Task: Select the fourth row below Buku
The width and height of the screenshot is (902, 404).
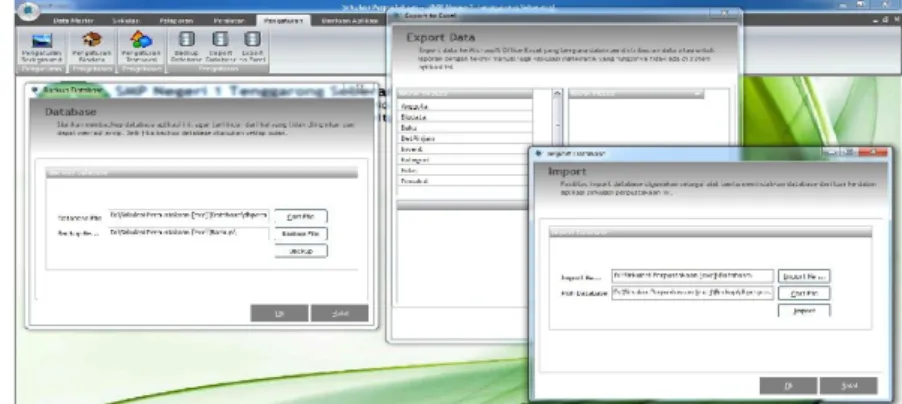Action: click(x=465, y=138)
